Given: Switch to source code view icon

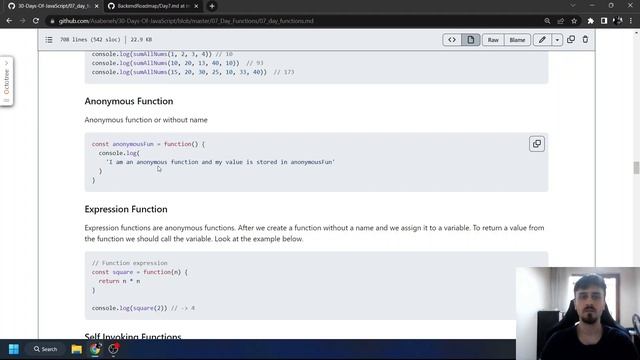Looking at the screenshot, I should point(452,40).
